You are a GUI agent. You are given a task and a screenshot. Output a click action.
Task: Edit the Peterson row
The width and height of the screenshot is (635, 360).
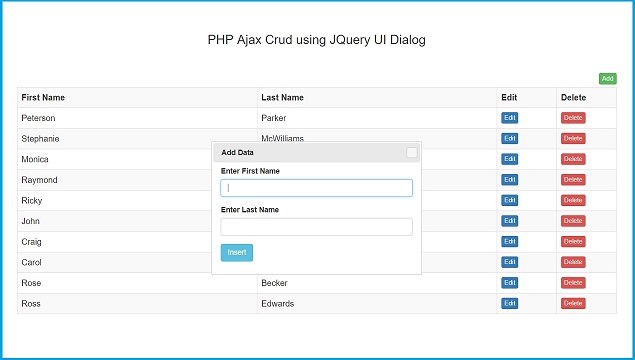509,118
